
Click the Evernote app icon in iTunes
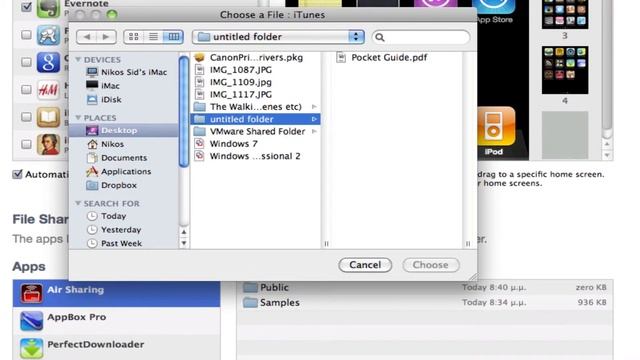point(48,9)
